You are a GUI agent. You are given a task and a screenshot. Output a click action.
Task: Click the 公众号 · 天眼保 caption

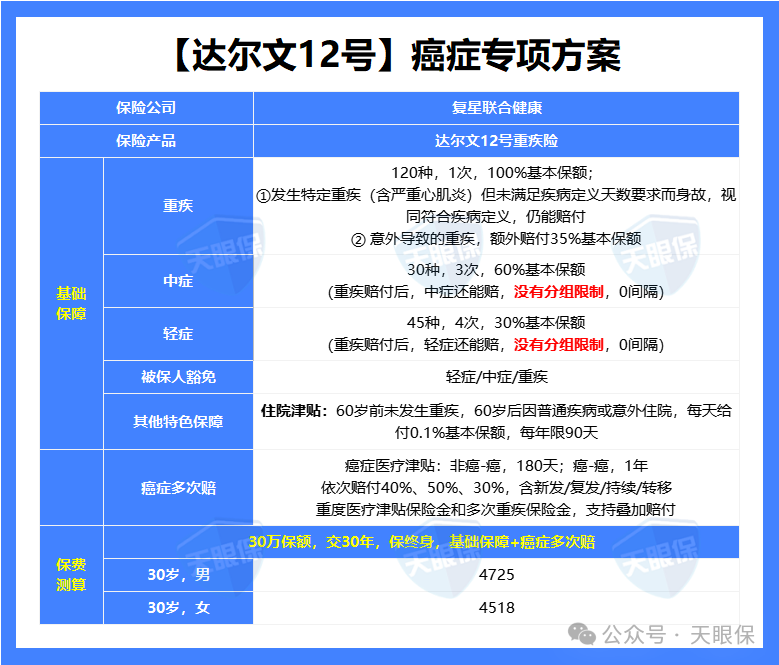click(678, 635)
